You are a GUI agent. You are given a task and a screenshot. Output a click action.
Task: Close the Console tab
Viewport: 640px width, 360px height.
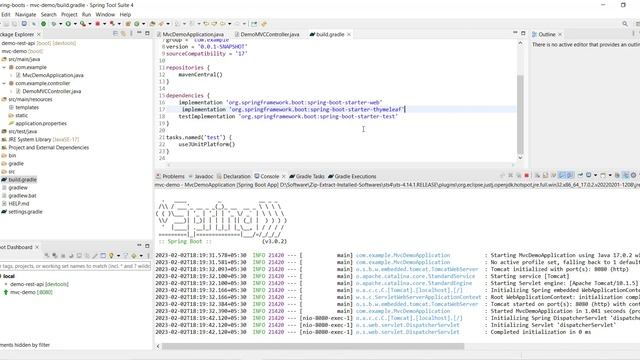point(284,176)
